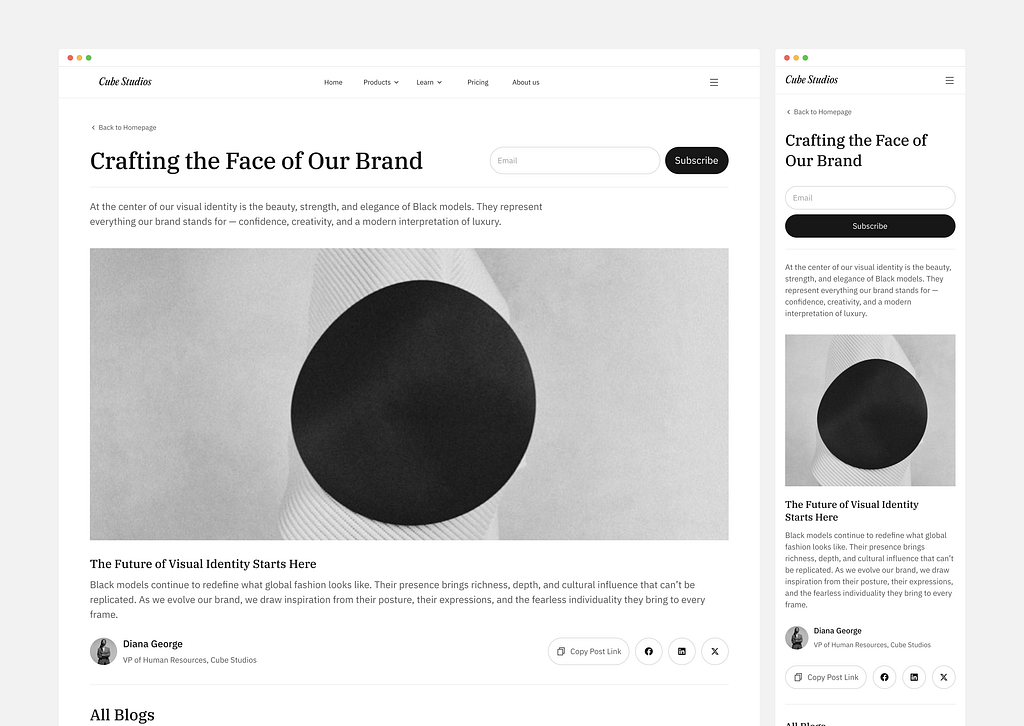This screenshot has width=1024, height=726.
Task: Click Copy Post Link
Action: pyautogui.click(x=588, y=651)
